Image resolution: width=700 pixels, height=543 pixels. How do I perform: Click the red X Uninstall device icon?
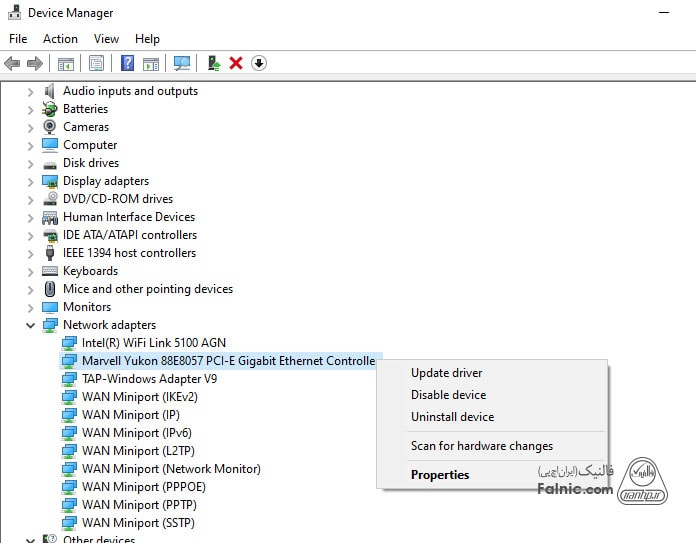tap(236, 63)
